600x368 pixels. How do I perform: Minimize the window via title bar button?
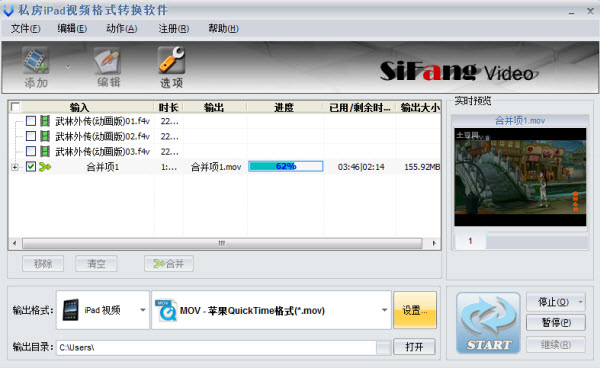(572, 12)
